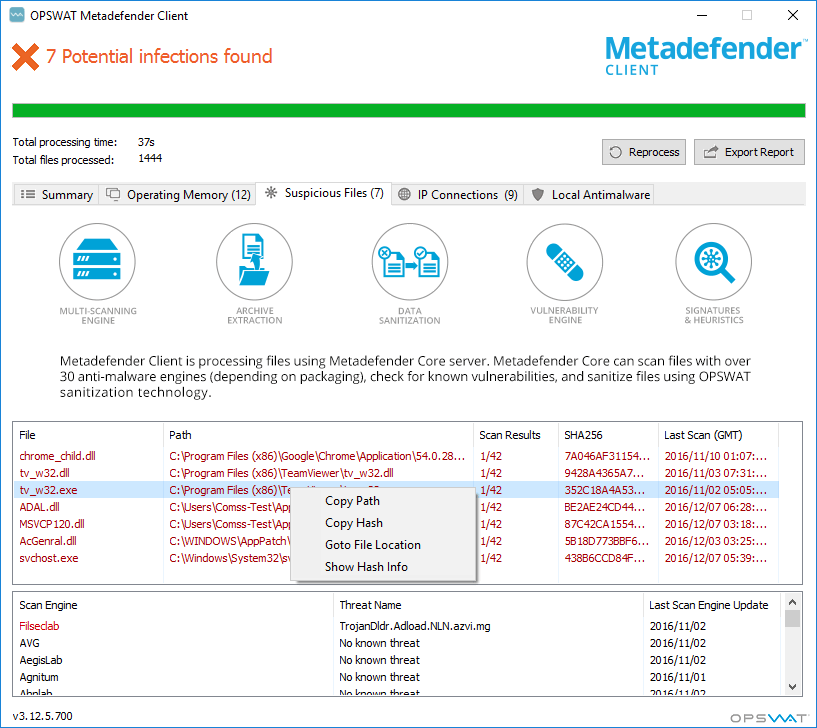Open the Summary tab
The image size is (817, 728).
(56, 194)
